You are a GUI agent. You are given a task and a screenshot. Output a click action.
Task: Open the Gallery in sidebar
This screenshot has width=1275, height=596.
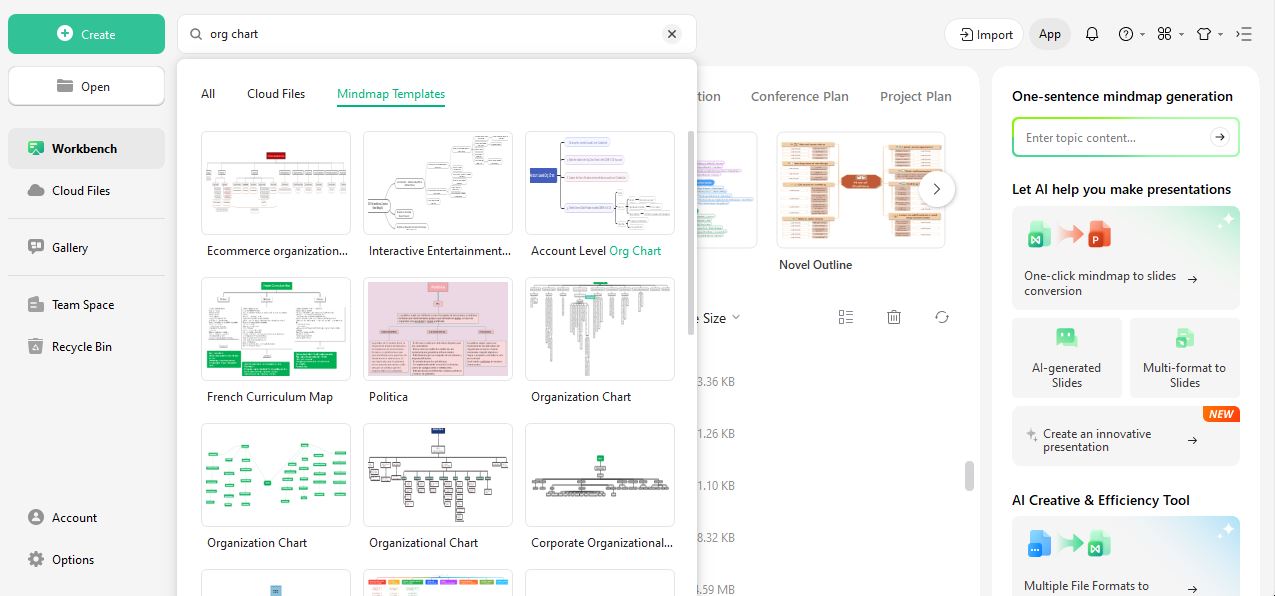(86, 247)
